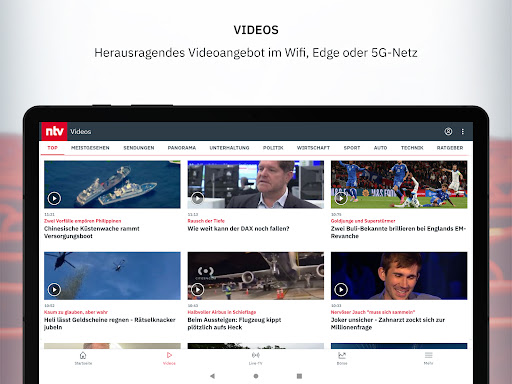
Task: Select the Videos icon in the bottom bar
Action: click(x=169, y=358)
